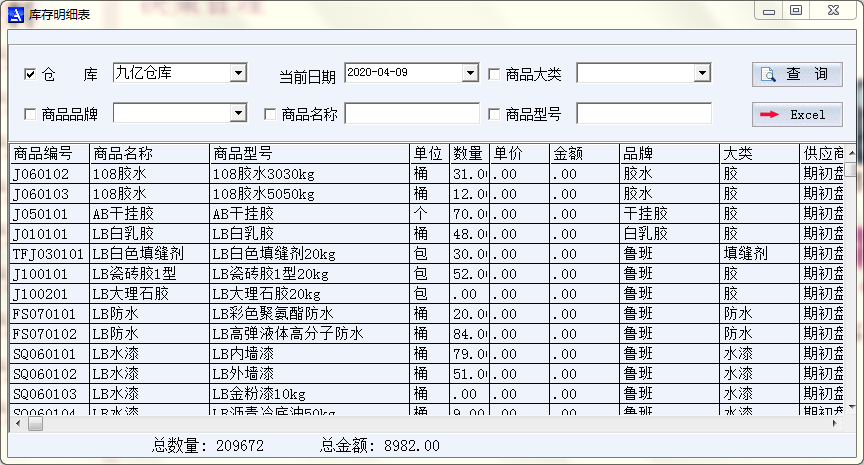Click the LB外墙漆 model cell

click(310, 374)
